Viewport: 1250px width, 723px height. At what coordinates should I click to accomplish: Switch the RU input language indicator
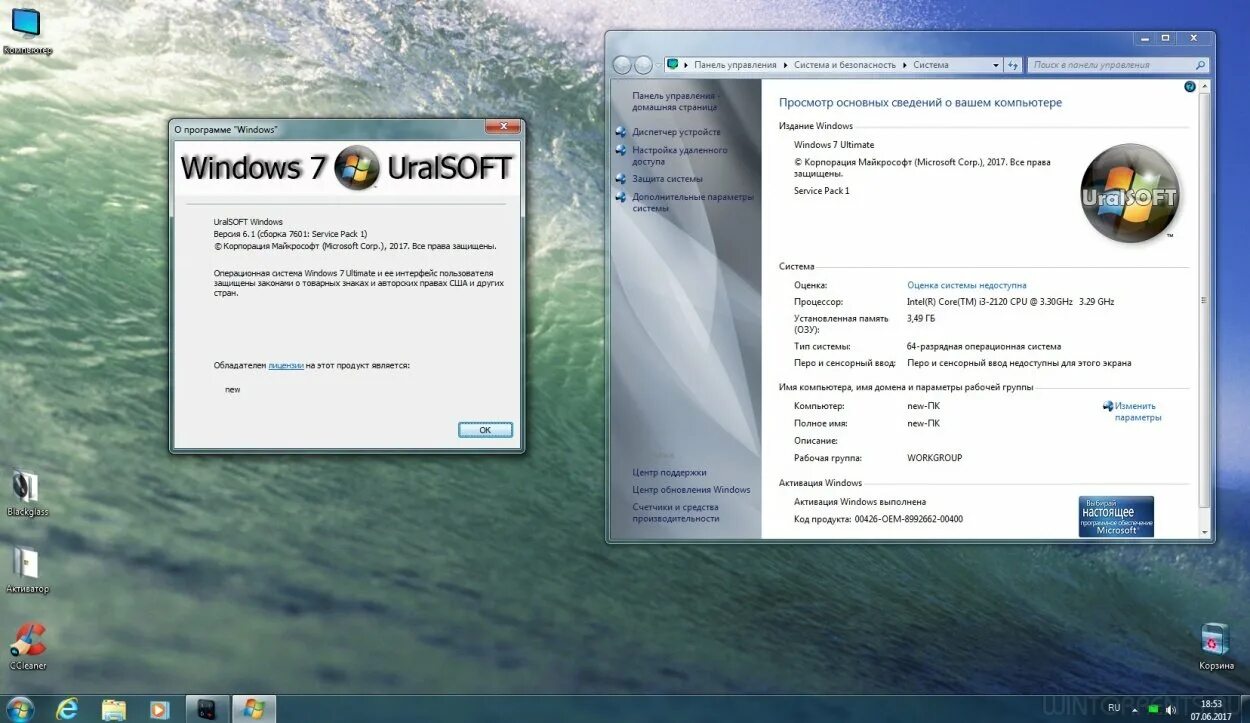pyautogui.click(x=1112, y=709)
